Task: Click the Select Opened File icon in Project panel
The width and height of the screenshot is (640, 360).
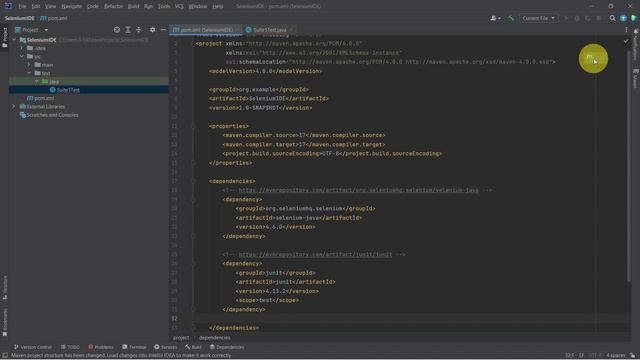Action: [x=117, y=30]
